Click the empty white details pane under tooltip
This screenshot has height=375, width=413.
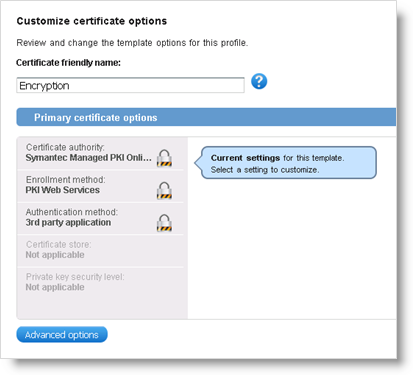pos(292,248)
